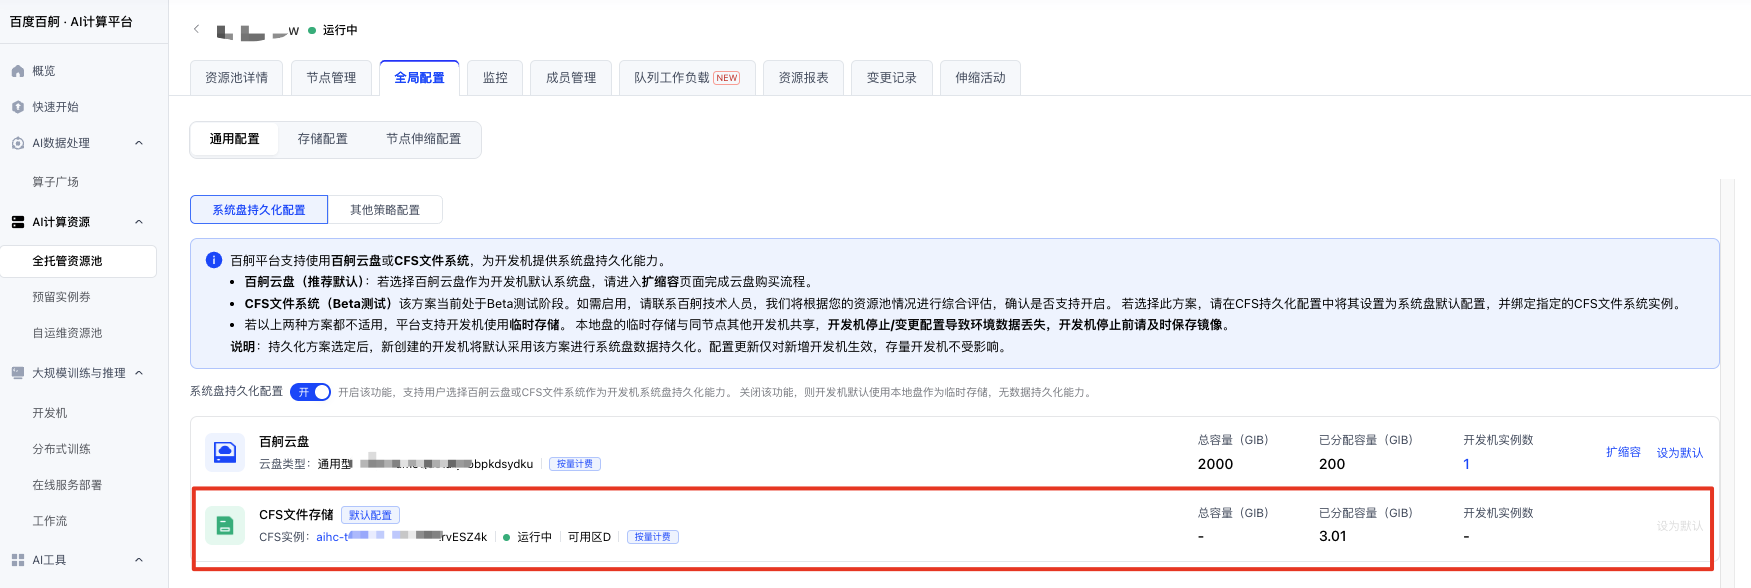Open the 资源池详情 tab
This screenshot has height=588, width=1751.
(x=237, y=78)
